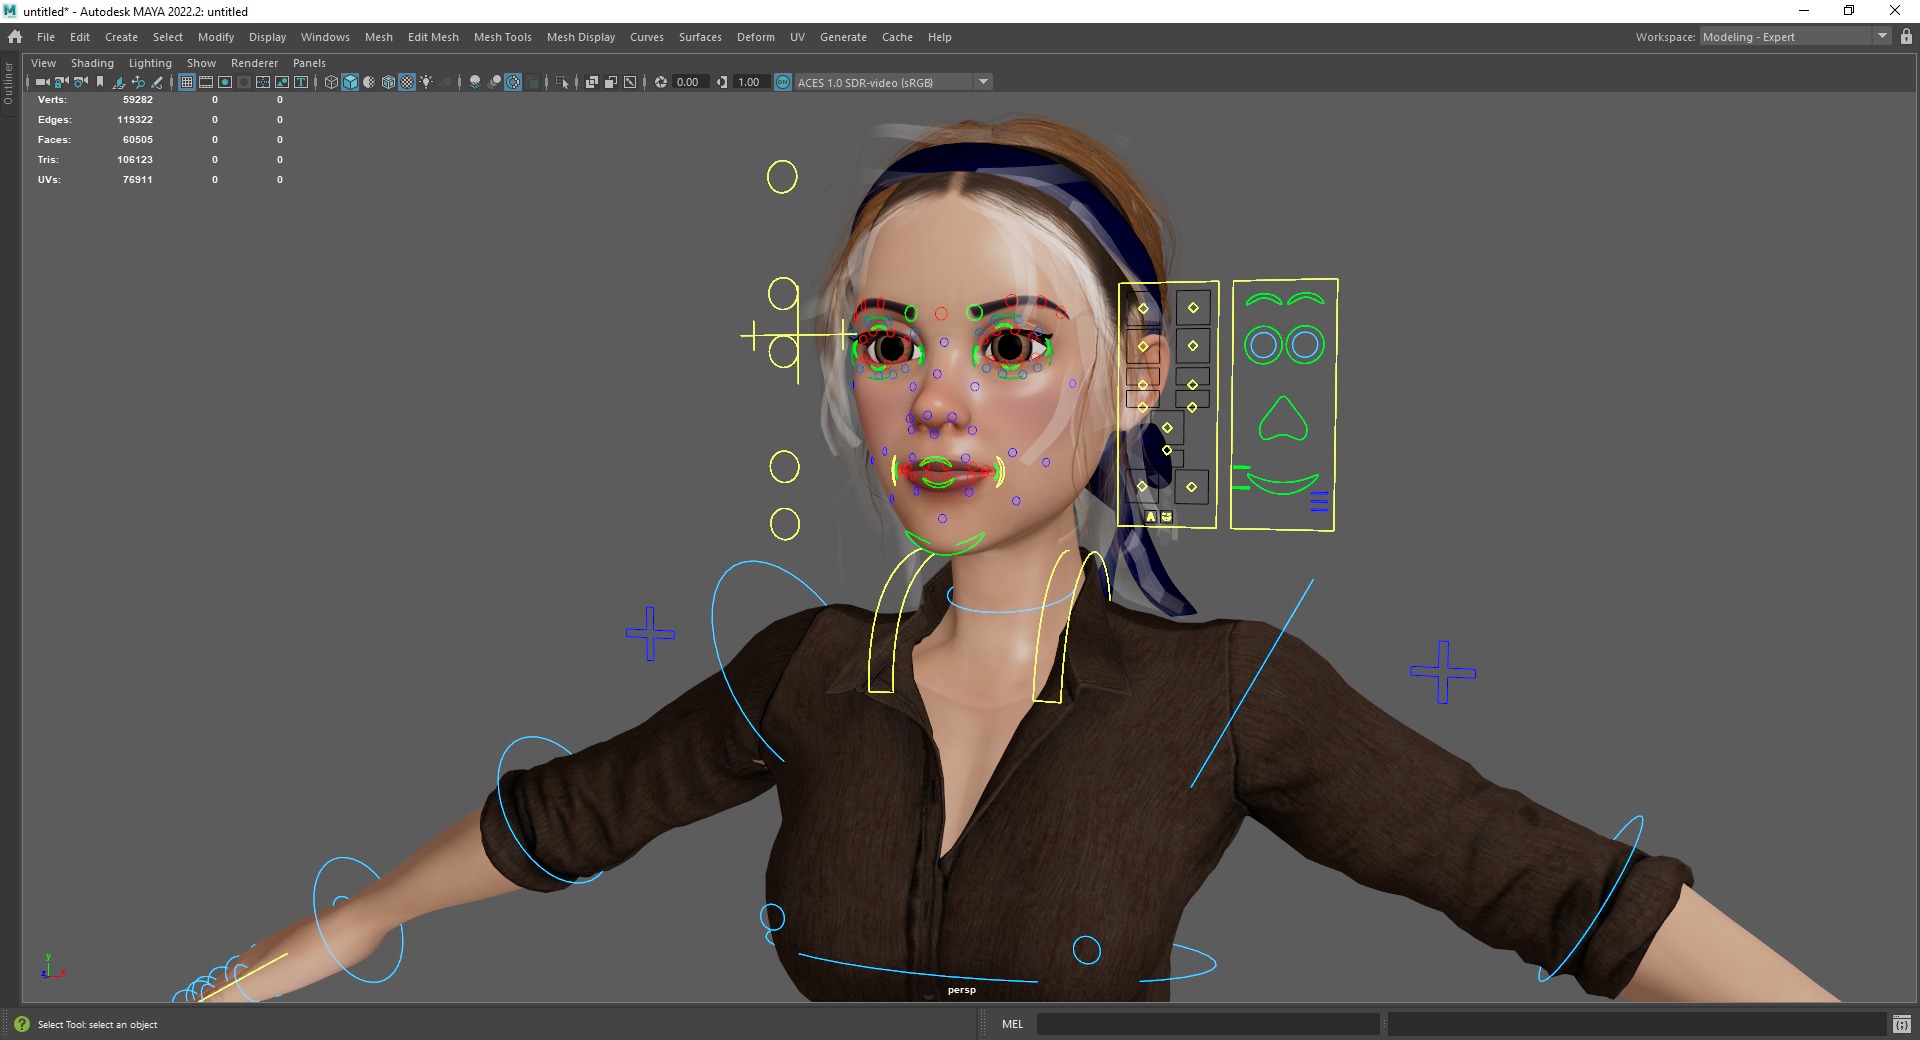This screenshot has width=1920, height=1040.
Task: Open the panel Lighting menu
Action: tap(150, 63)
